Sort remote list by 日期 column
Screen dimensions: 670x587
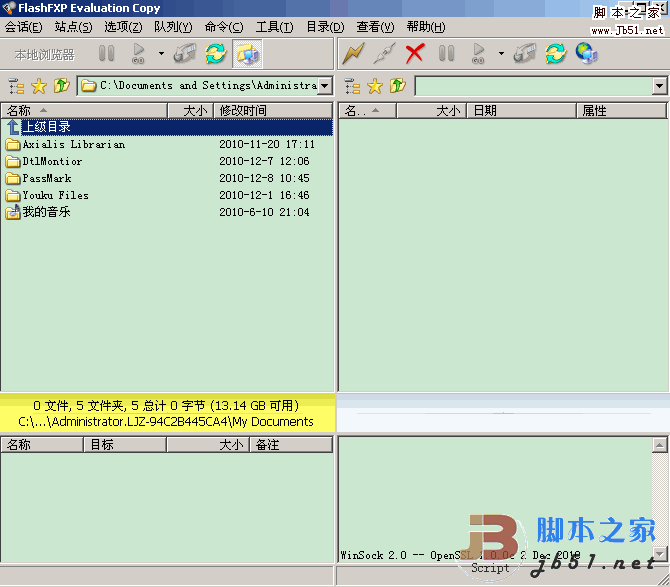coord(521,111)
